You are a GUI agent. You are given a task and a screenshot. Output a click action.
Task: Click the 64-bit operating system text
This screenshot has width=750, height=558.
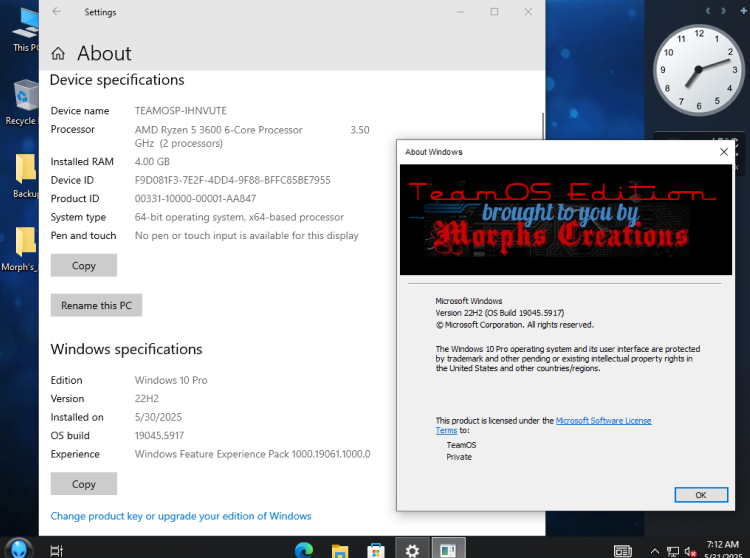pyautogui.click(x=239, y=217)
